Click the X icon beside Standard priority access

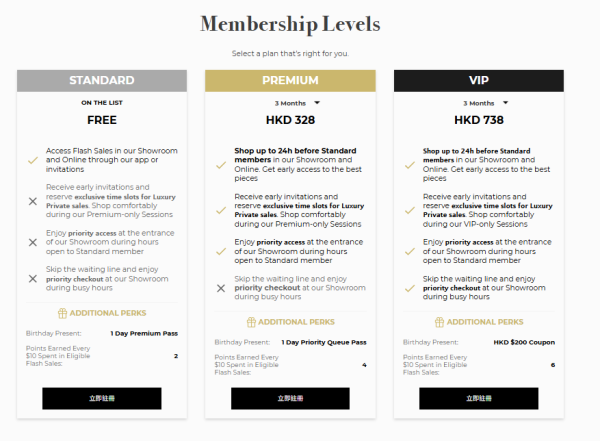[34, 242]
